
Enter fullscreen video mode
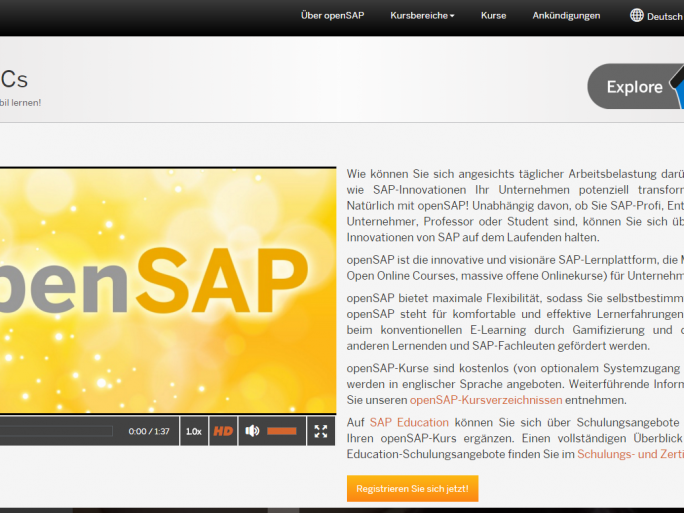(321, 431)
